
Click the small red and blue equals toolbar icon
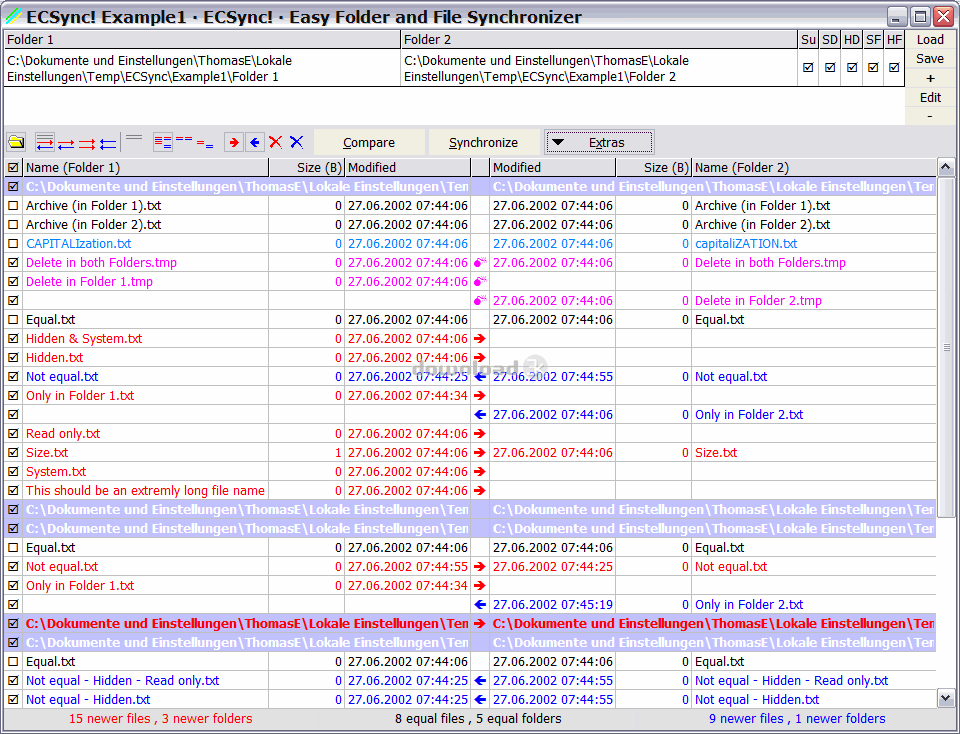pyautogui.click(x=205, y=144)
